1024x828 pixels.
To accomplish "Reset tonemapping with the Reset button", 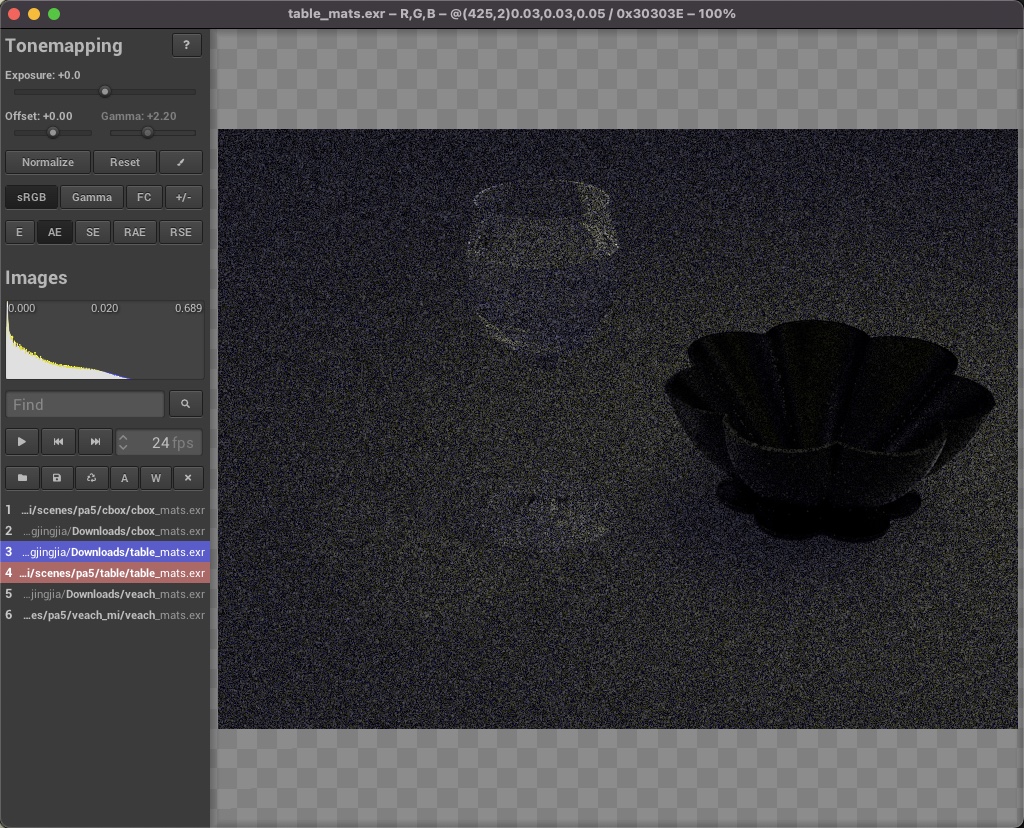I will (x=125, y=162).
